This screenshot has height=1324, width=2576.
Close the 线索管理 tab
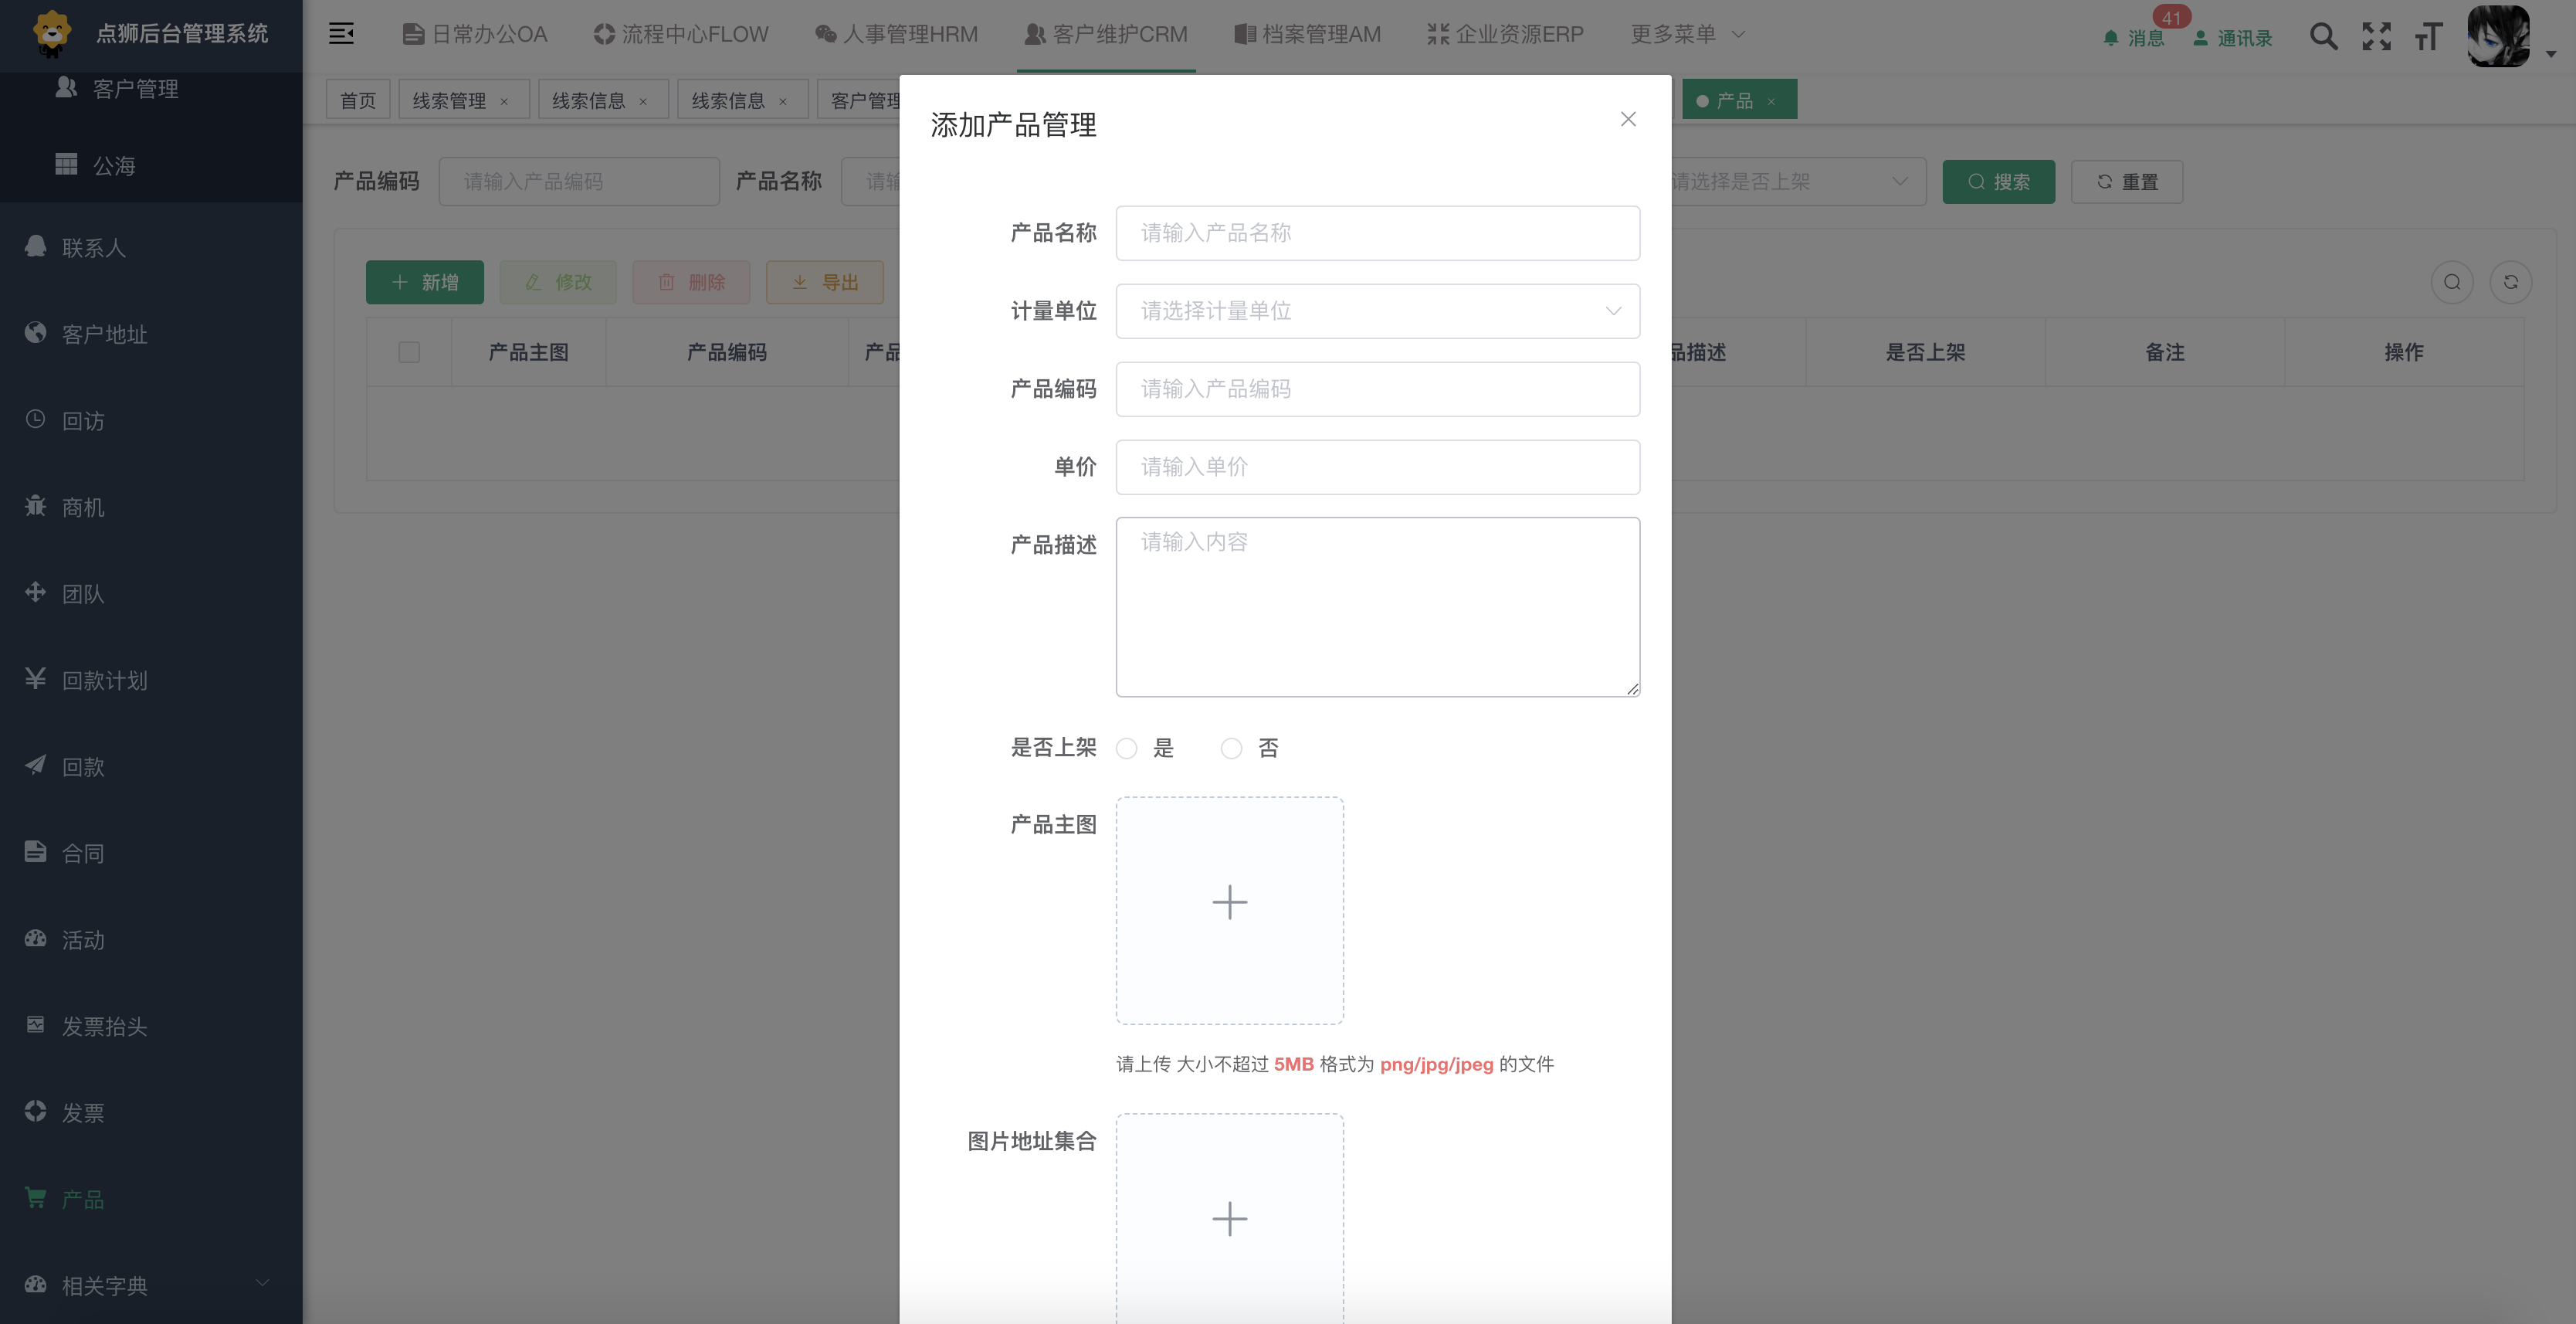click(504, 101)
